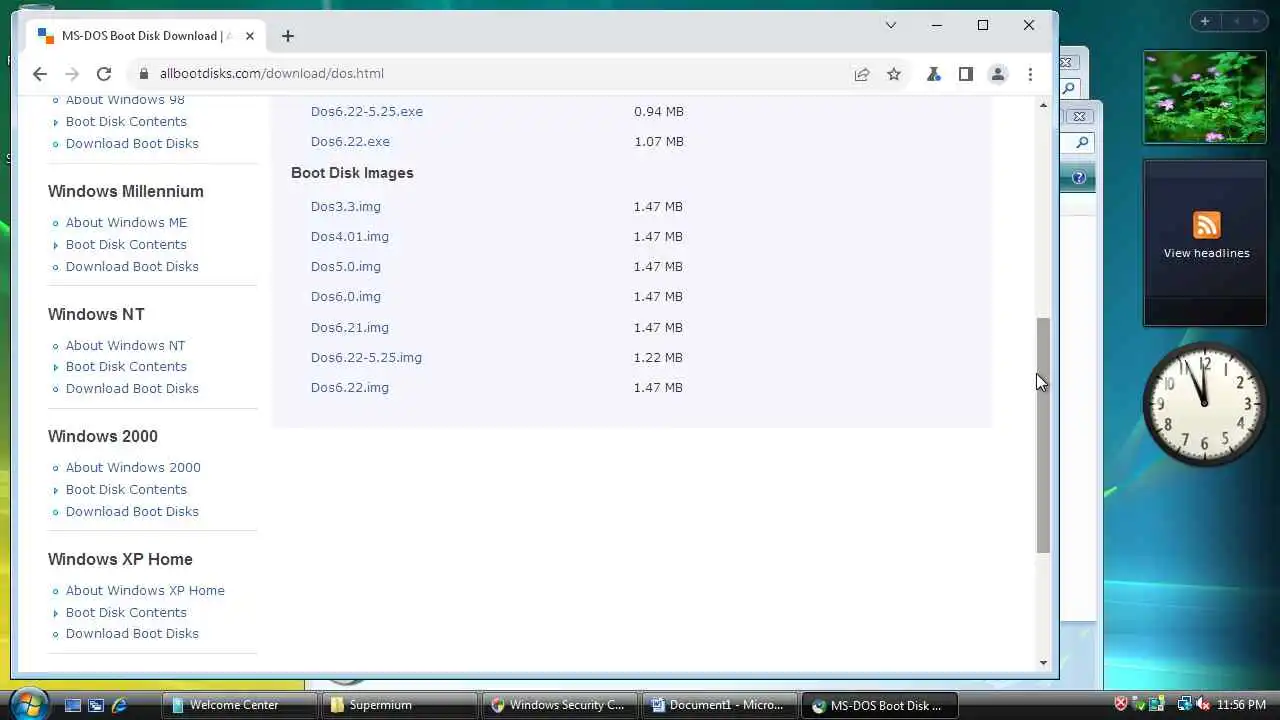Click the flower slideshow gadget picture

click(1204, 97)
